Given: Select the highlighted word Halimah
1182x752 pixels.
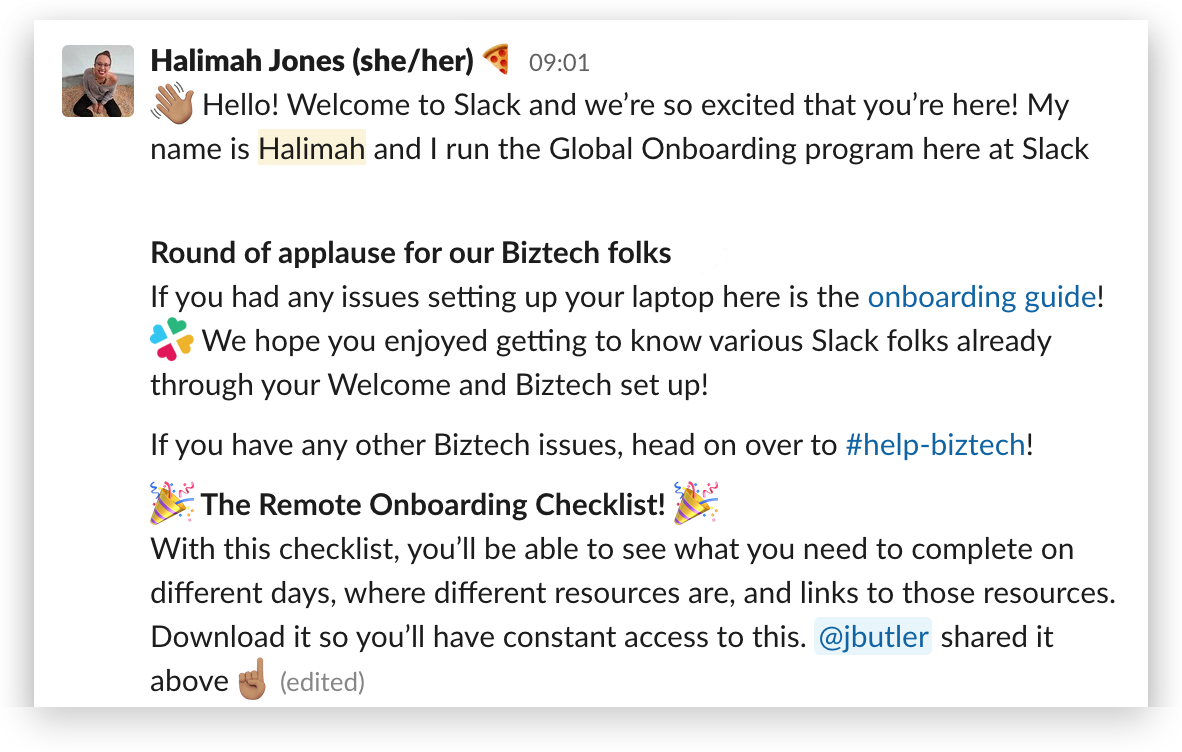Looking at the screenshot, I should 312,148.
